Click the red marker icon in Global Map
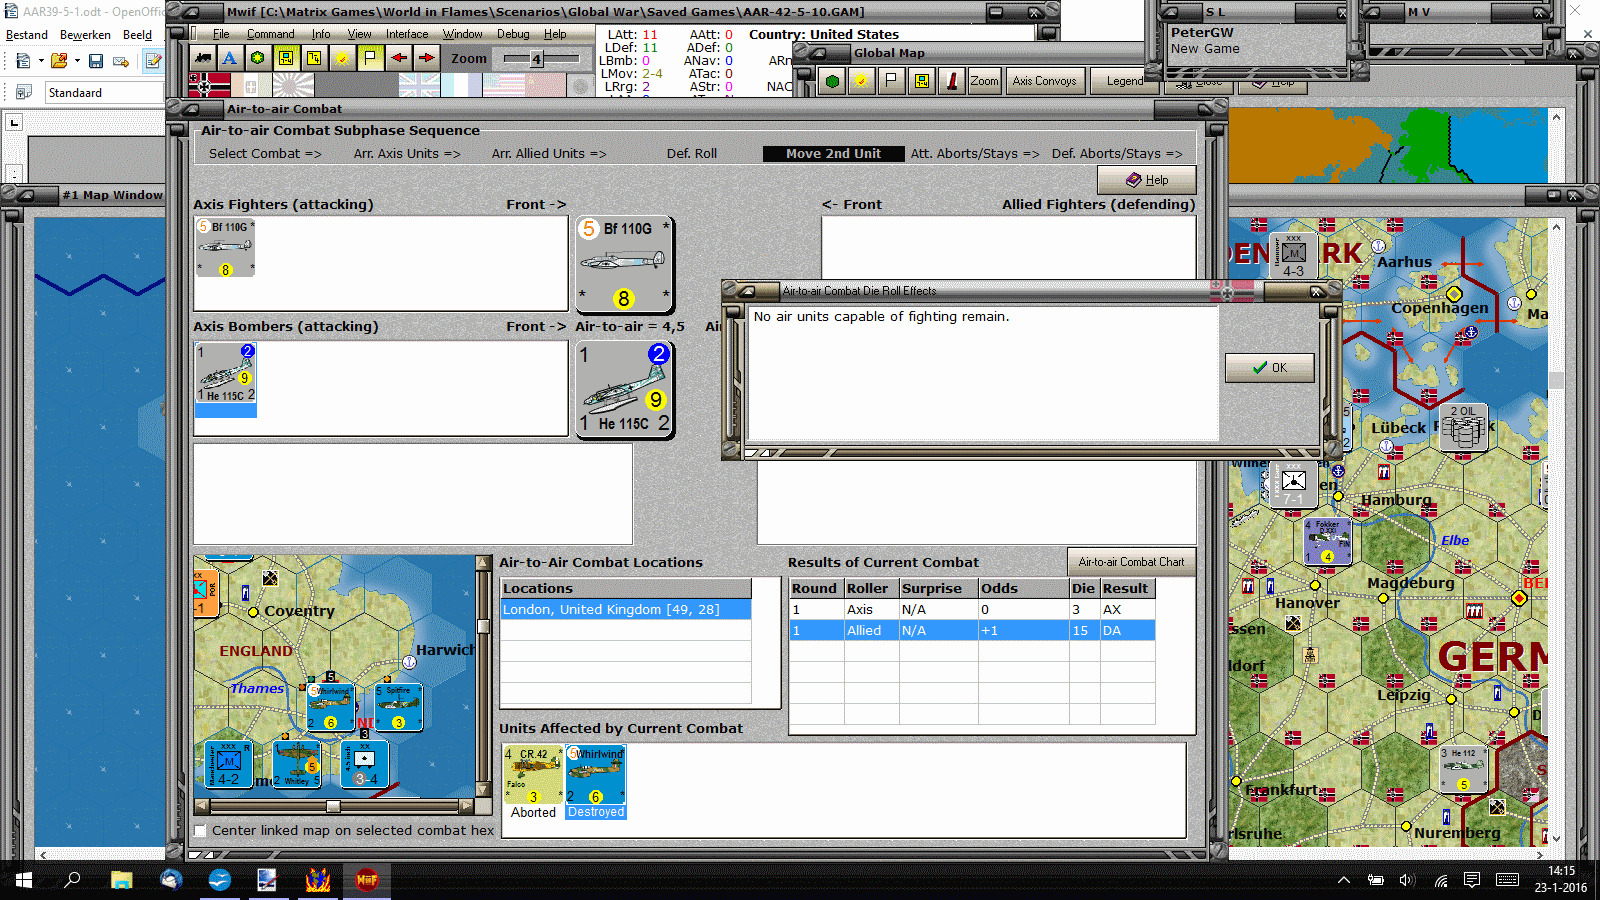This screenshot has width=1600, height=900. click(952, 81)
